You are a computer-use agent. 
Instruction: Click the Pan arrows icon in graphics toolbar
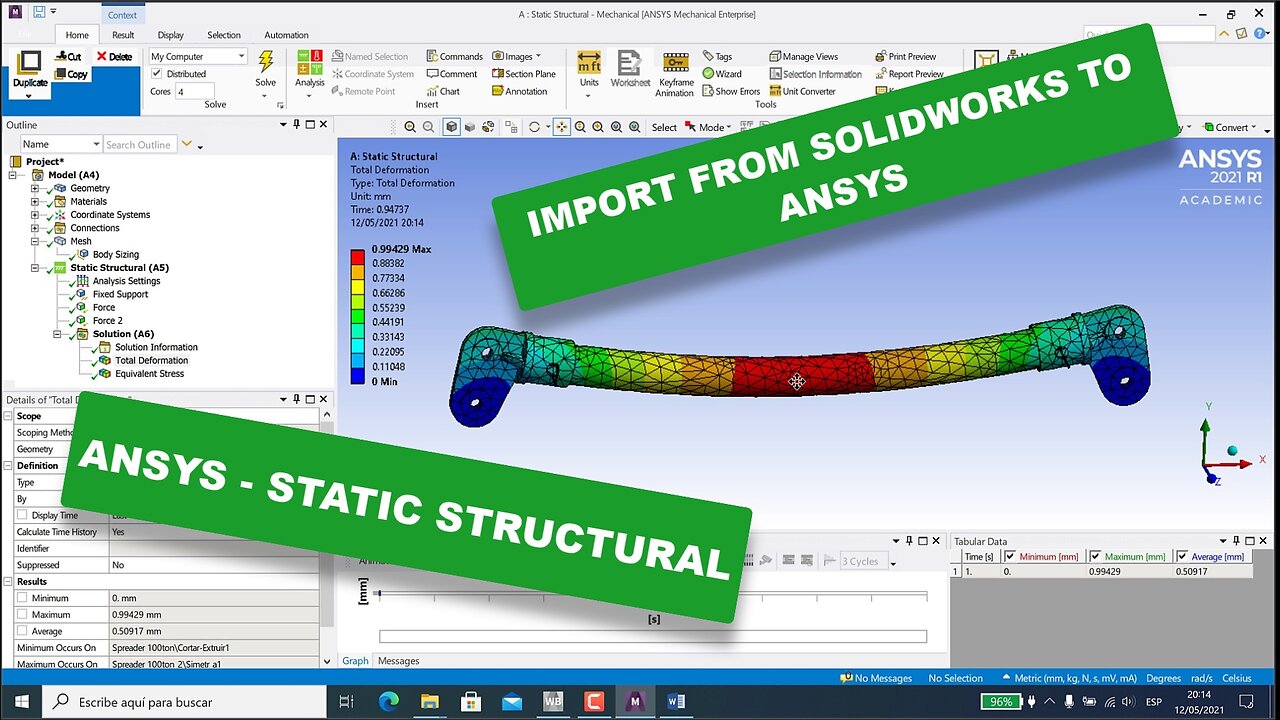[561, 127]
